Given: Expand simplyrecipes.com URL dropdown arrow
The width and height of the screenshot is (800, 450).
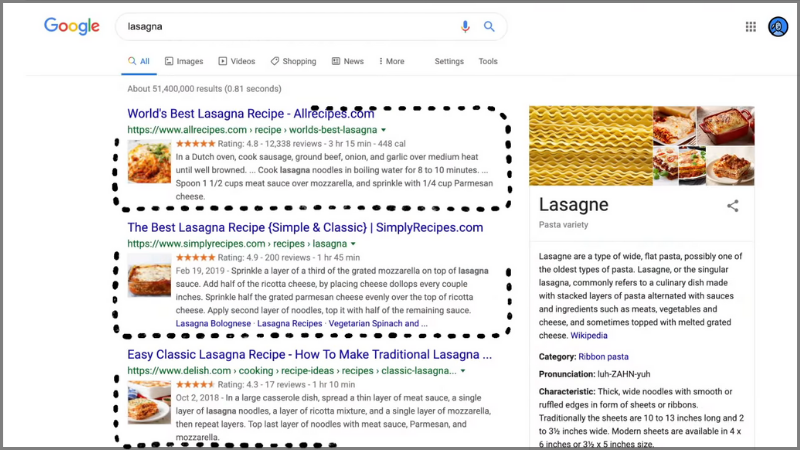Looking at the screenshot, I should tap(353, 244).
